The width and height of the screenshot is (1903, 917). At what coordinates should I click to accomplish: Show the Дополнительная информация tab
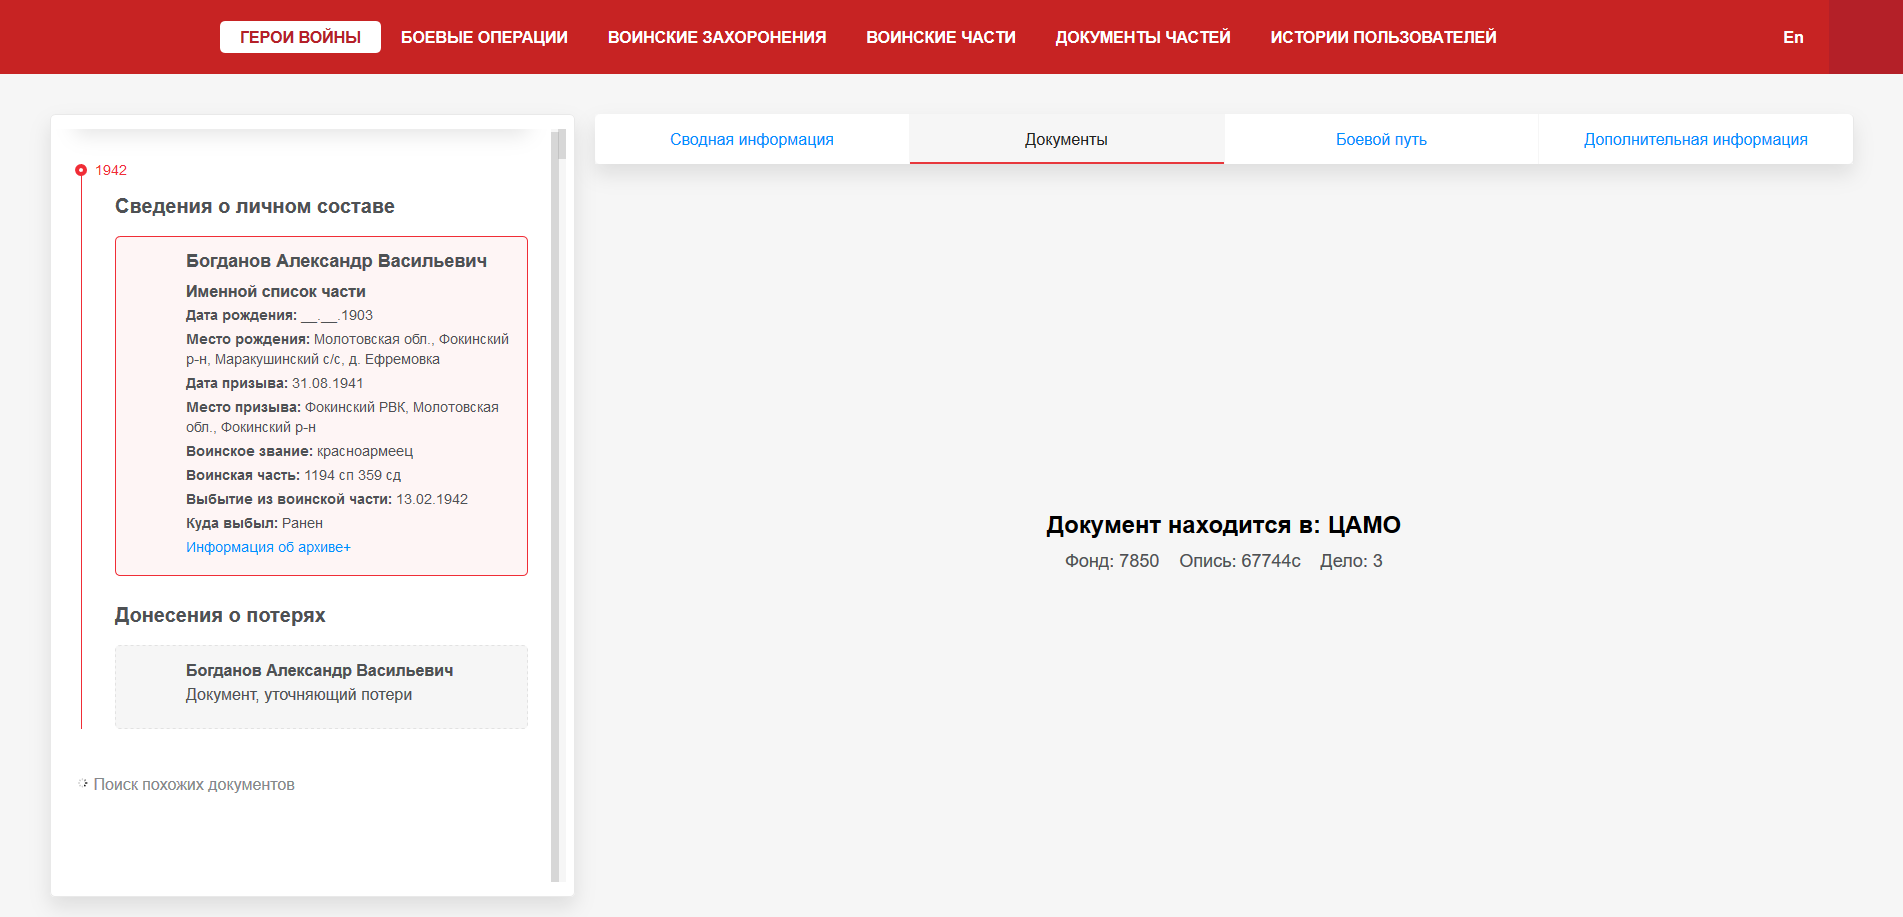(1695, 139)
